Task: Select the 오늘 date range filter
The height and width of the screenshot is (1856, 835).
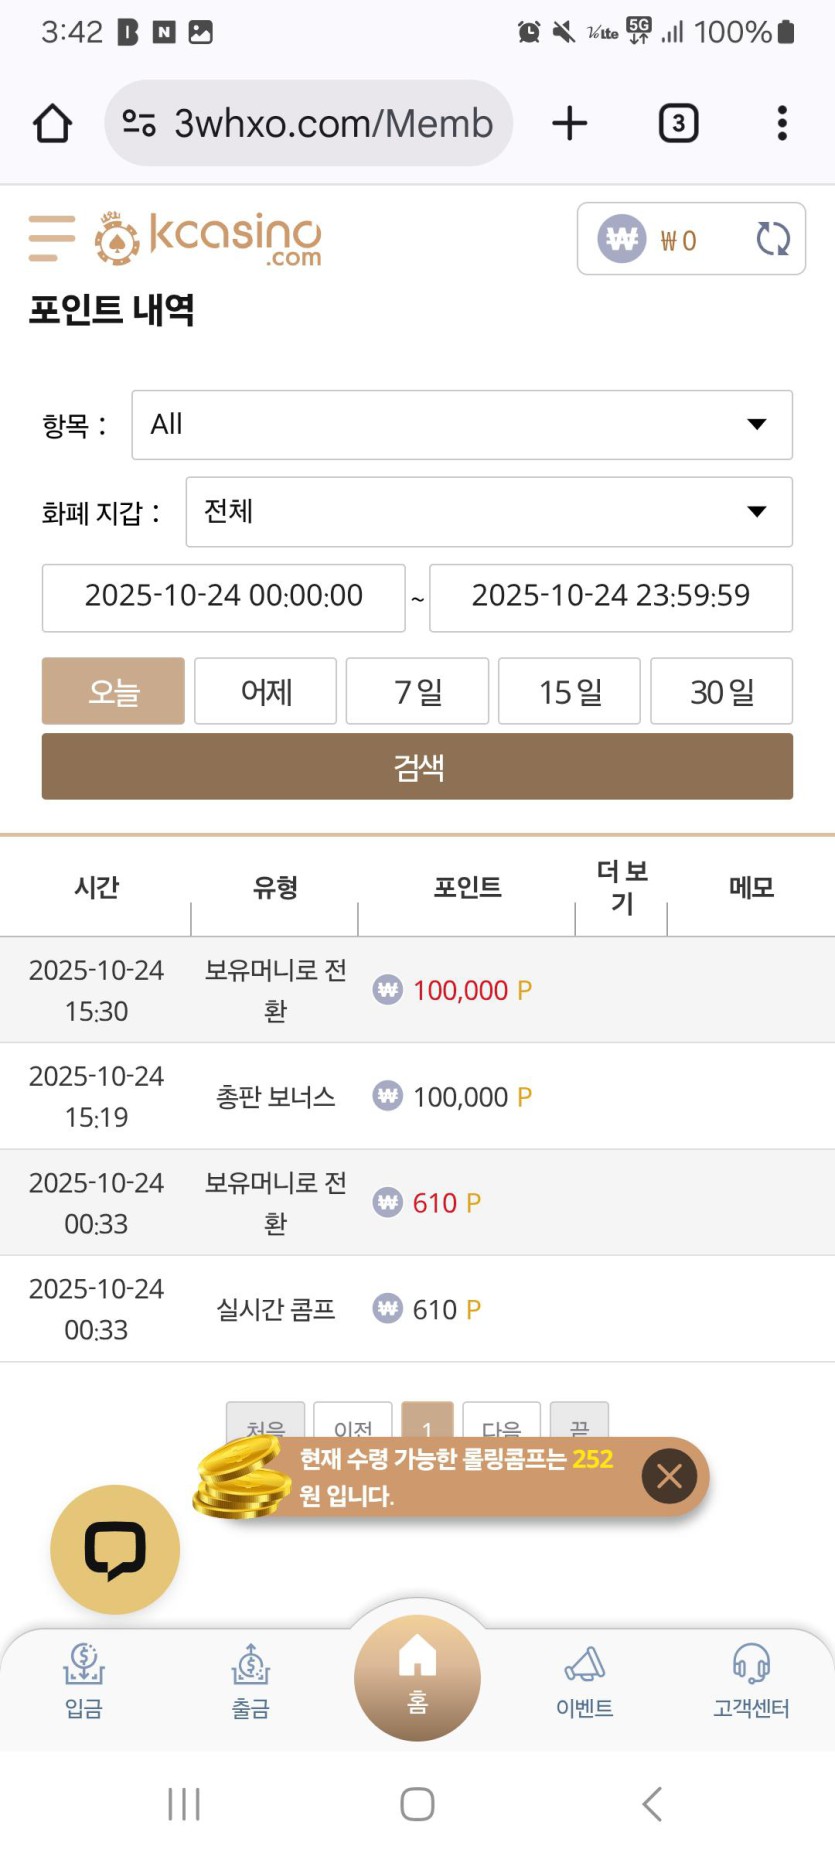Action: (x=113, y=691)
